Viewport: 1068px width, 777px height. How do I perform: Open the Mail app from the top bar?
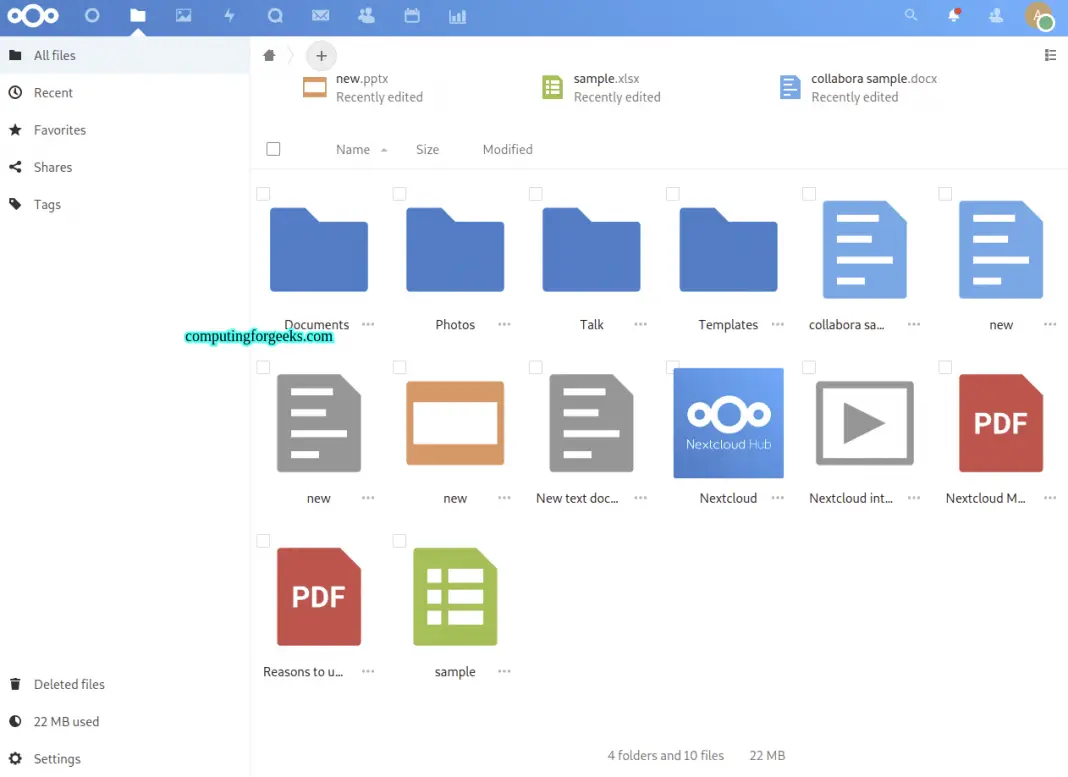(x=320, y=16)
